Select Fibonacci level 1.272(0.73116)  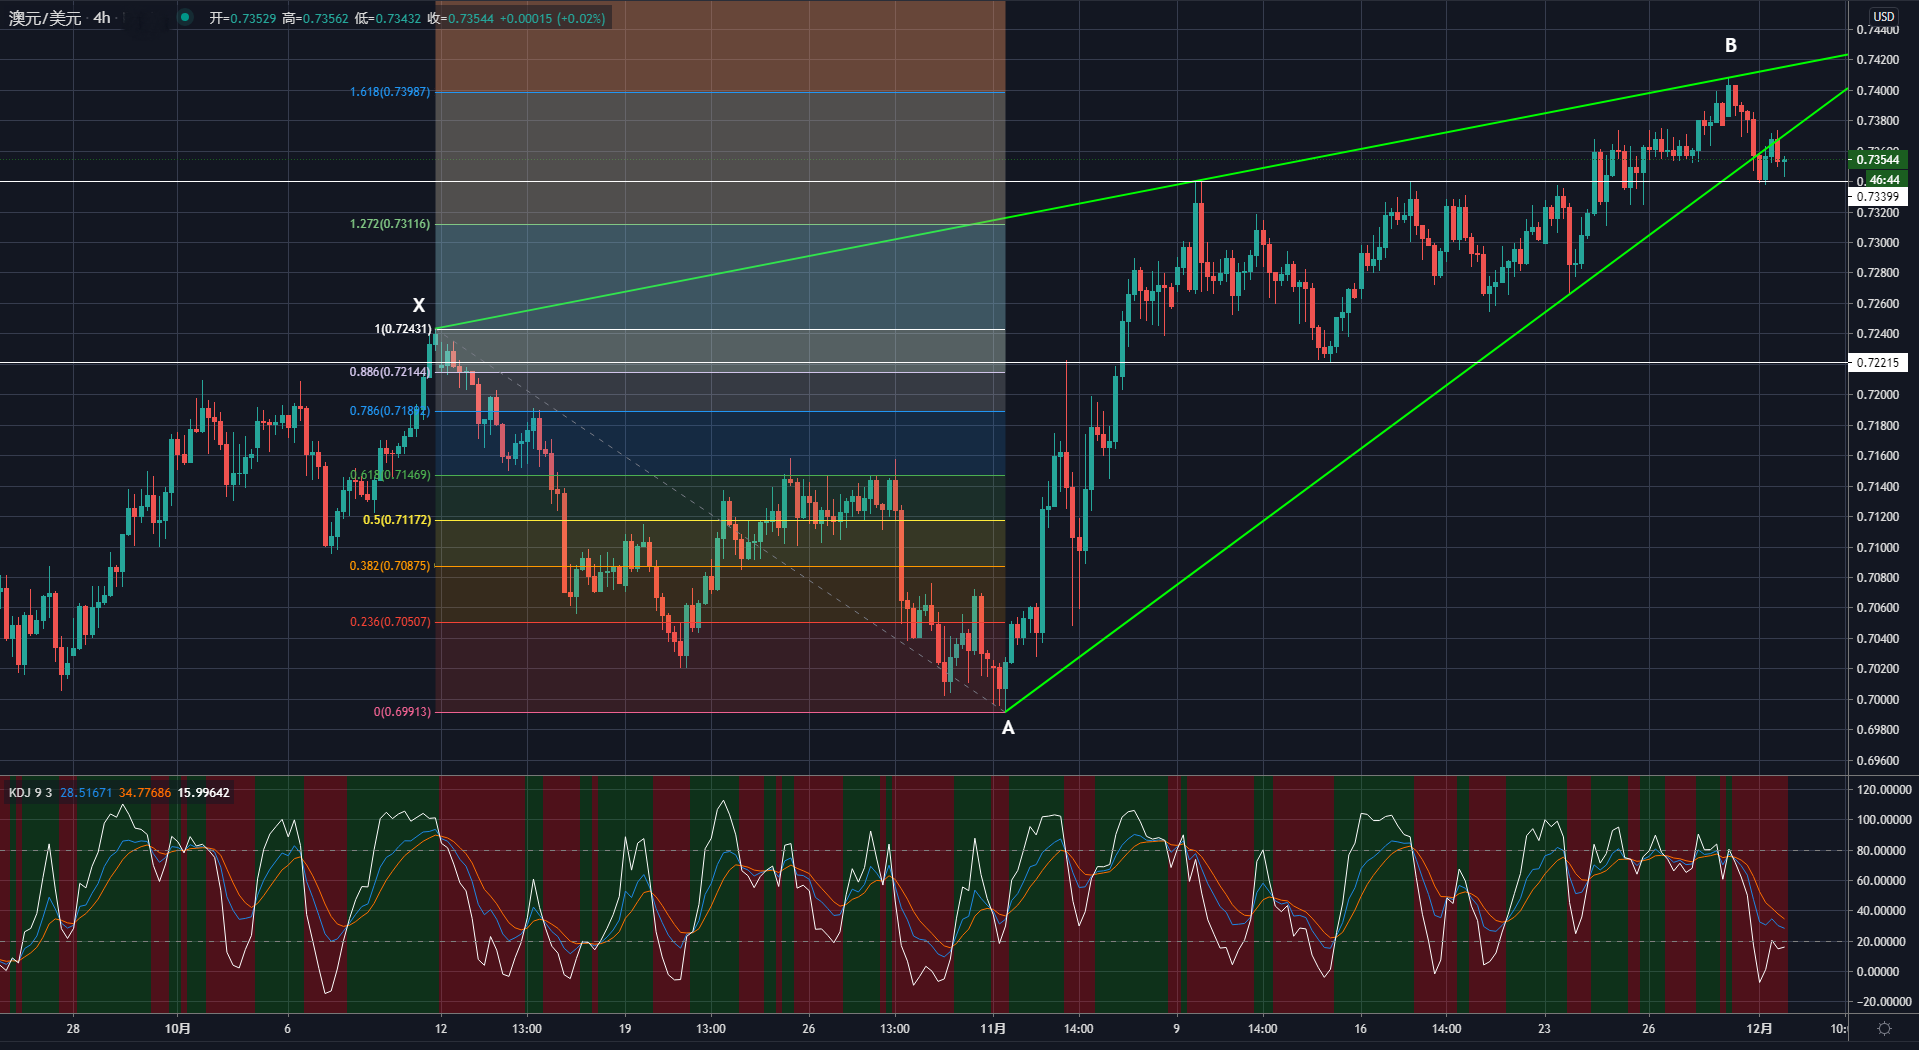390,224
